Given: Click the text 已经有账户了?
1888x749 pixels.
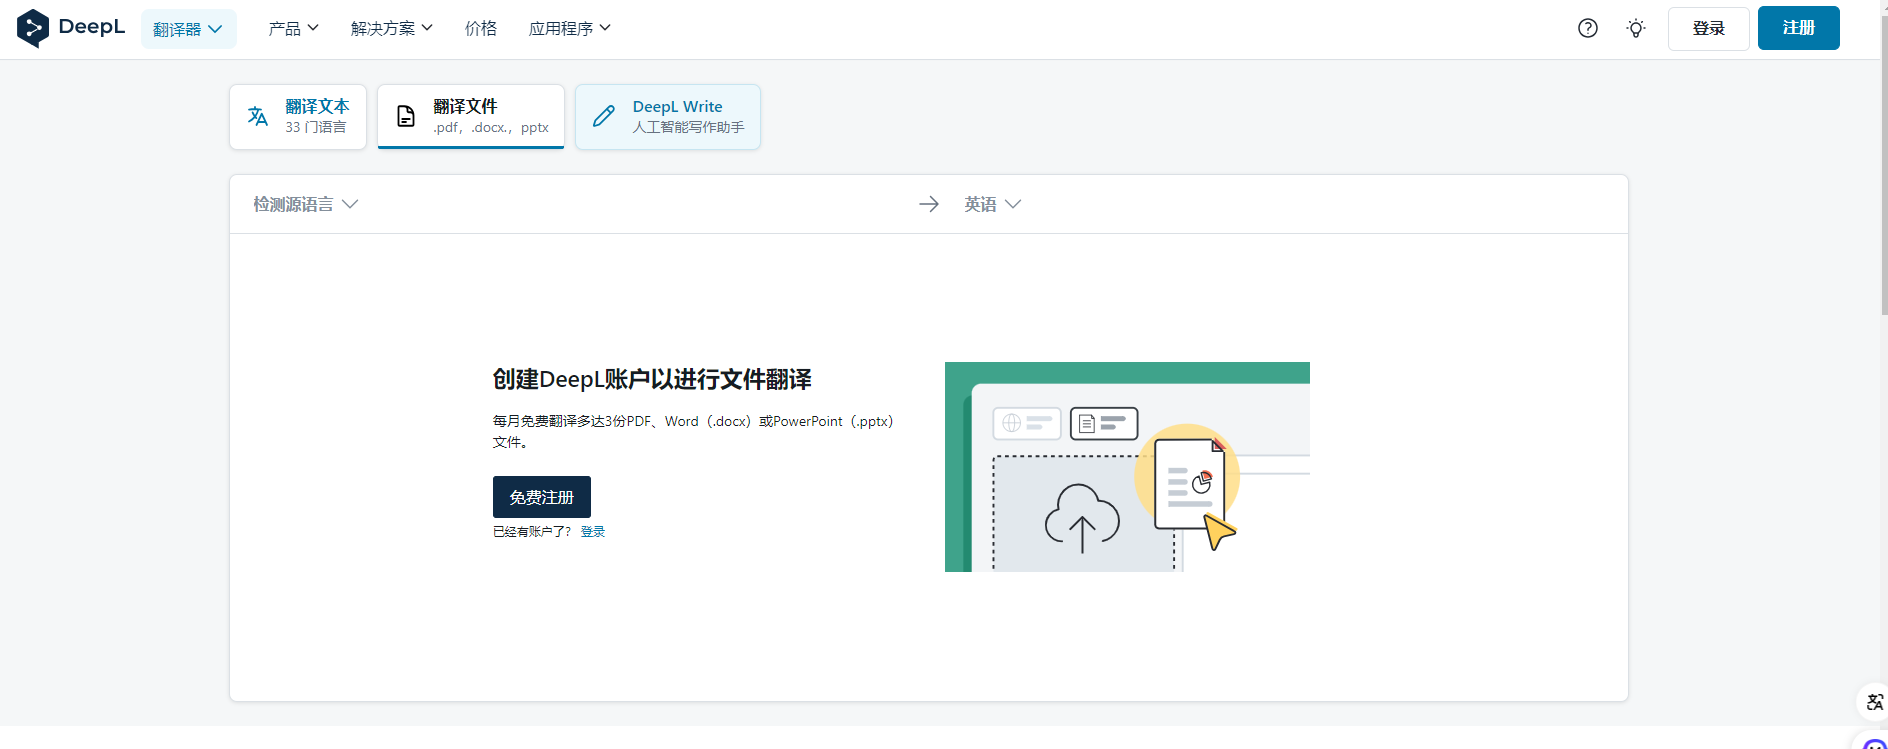Looking at the screenshot, I should 532,531.
